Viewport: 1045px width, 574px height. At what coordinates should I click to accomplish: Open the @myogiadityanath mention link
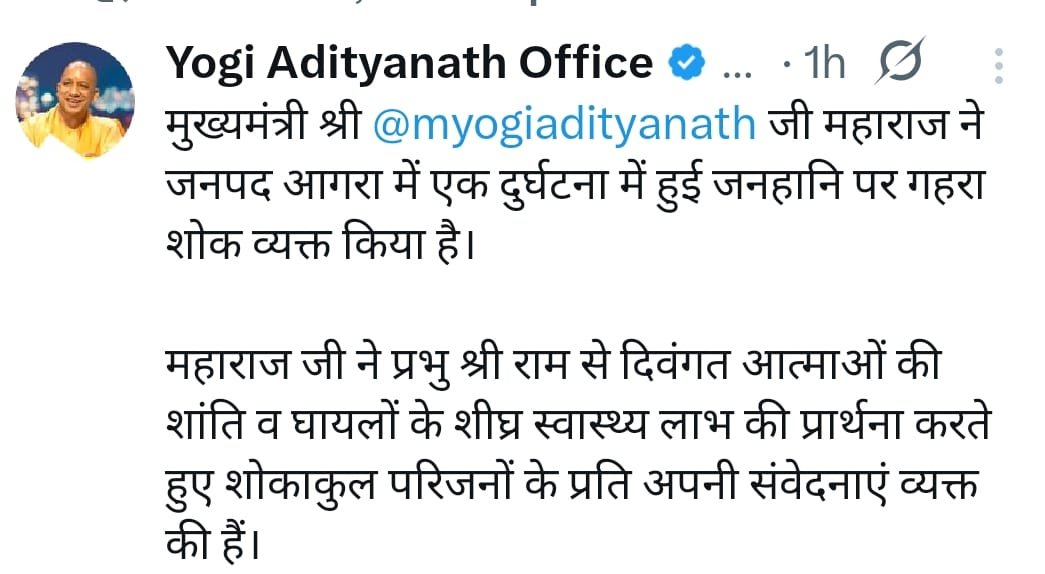(x=565, y=125)
